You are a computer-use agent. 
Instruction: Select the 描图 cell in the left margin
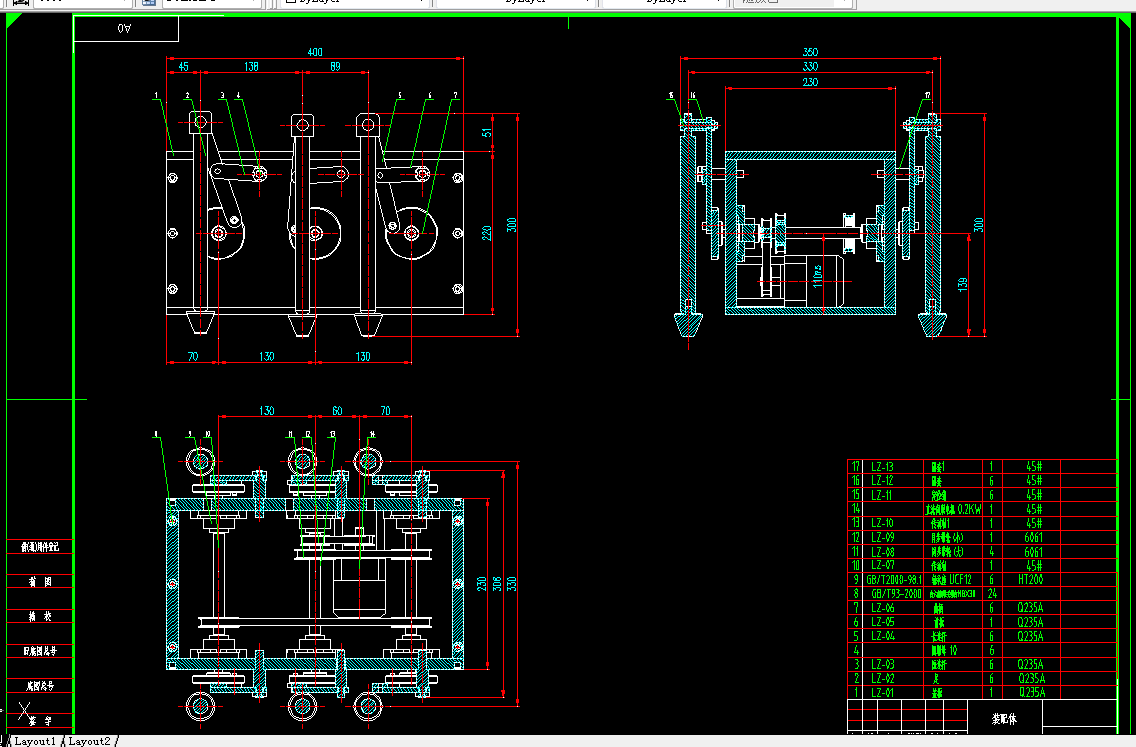[40, 582]
